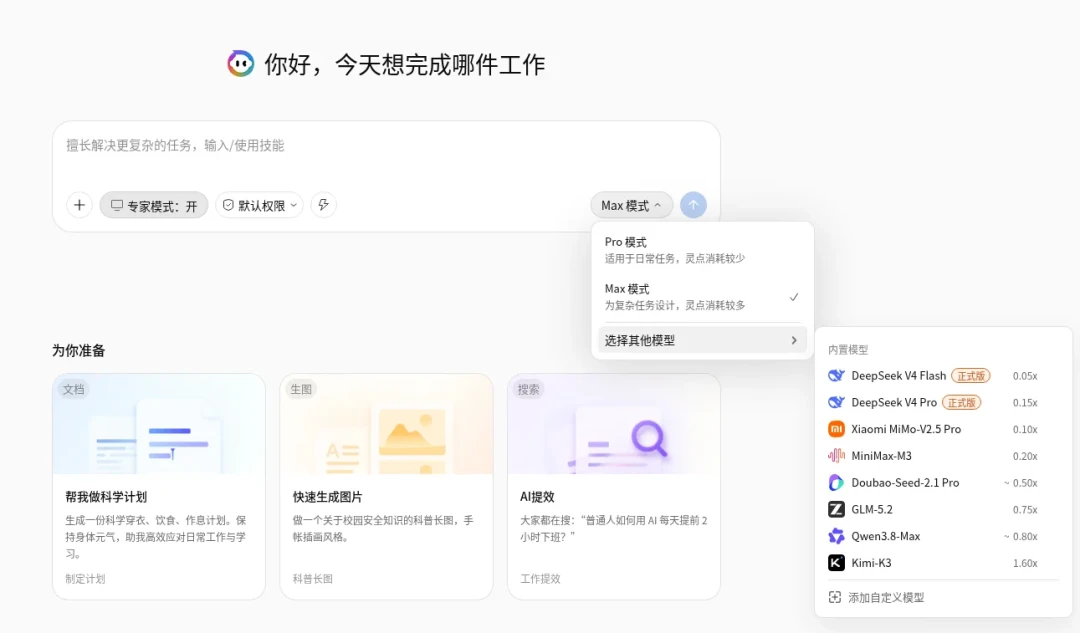Click the 制定计划 card footer text
This screenshot has height=633, width=1080.
(85, 579)
